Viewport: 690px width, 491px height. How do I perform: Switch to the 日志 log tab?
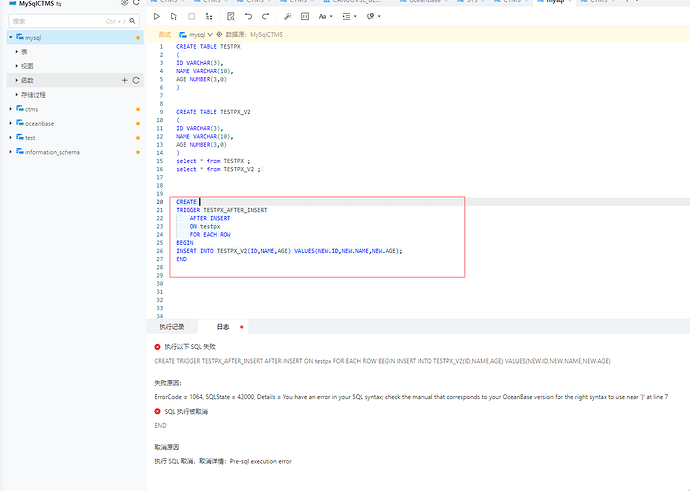coord(223,327)
